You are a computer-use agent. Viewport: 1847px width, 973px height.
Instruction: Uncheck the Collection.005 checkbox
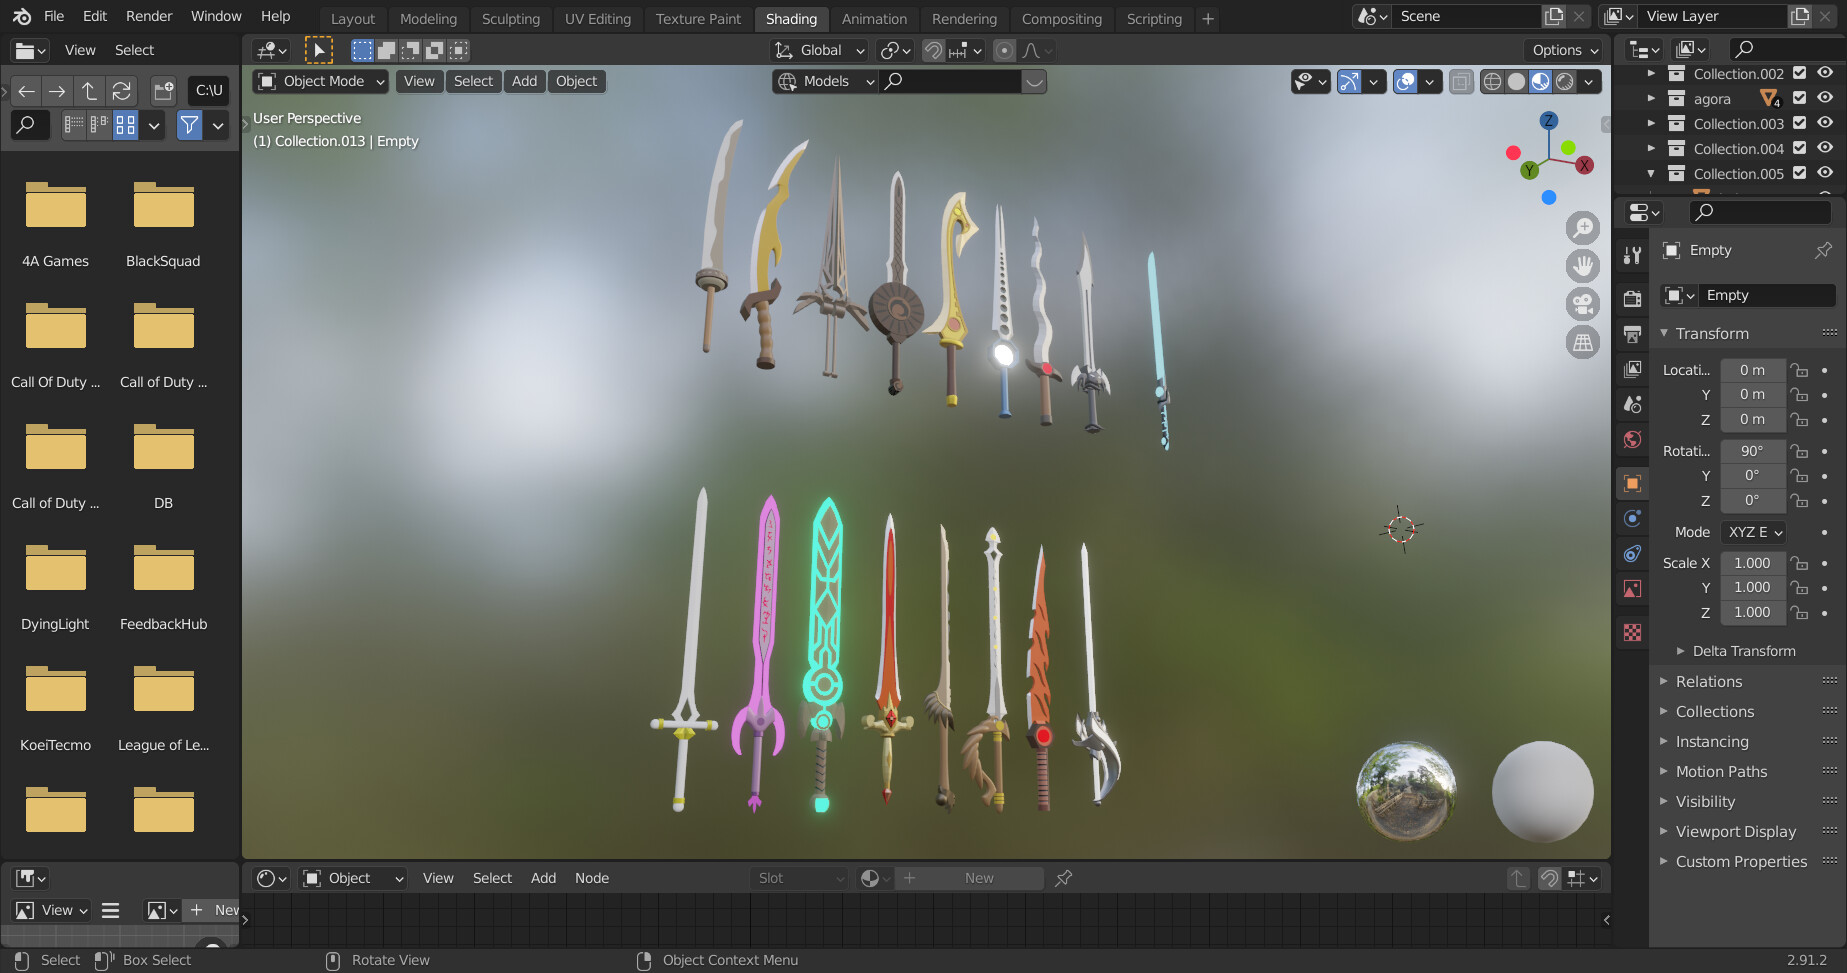1799,173
